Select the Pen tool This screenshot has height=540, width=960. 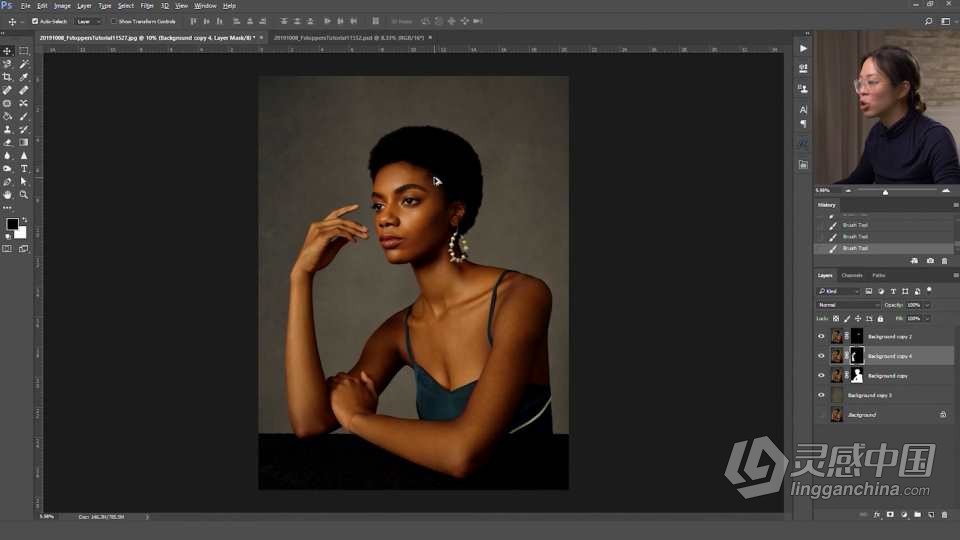point(7,182)
